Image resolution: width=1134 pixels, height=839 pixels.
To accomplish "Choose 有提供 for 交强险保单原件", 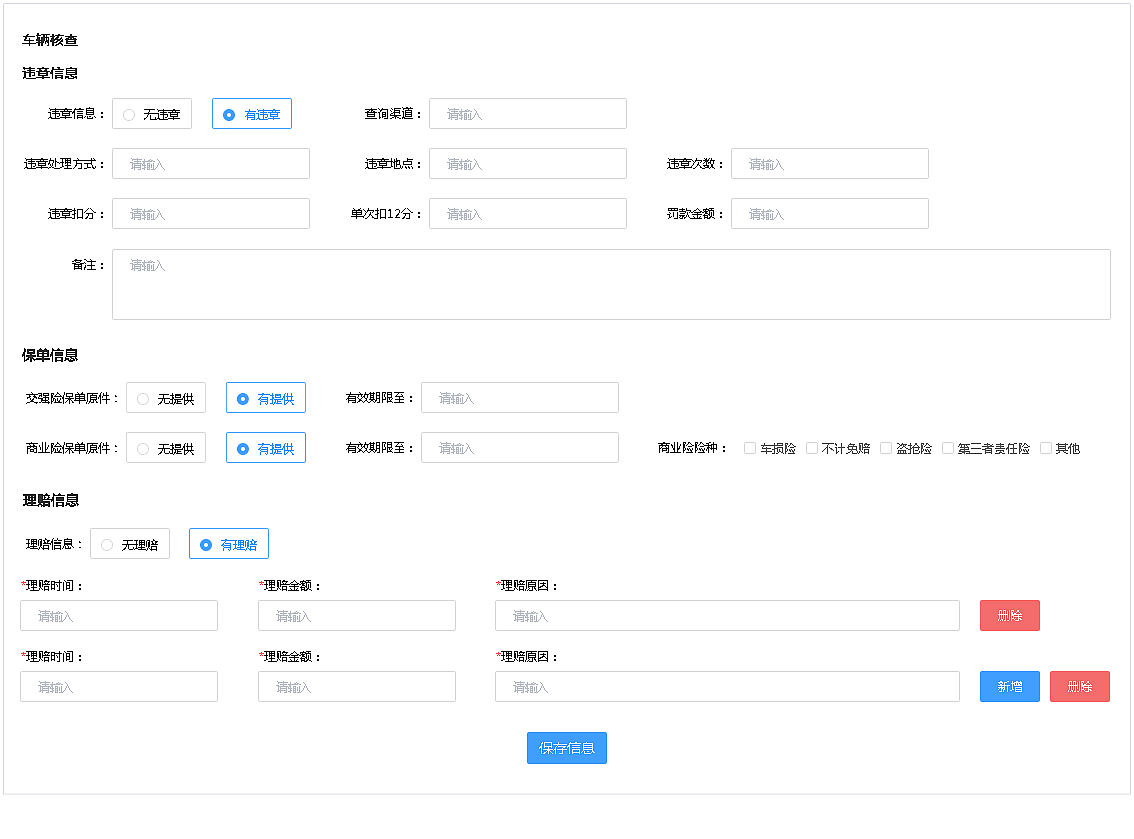I will click(x=265, y=398).
